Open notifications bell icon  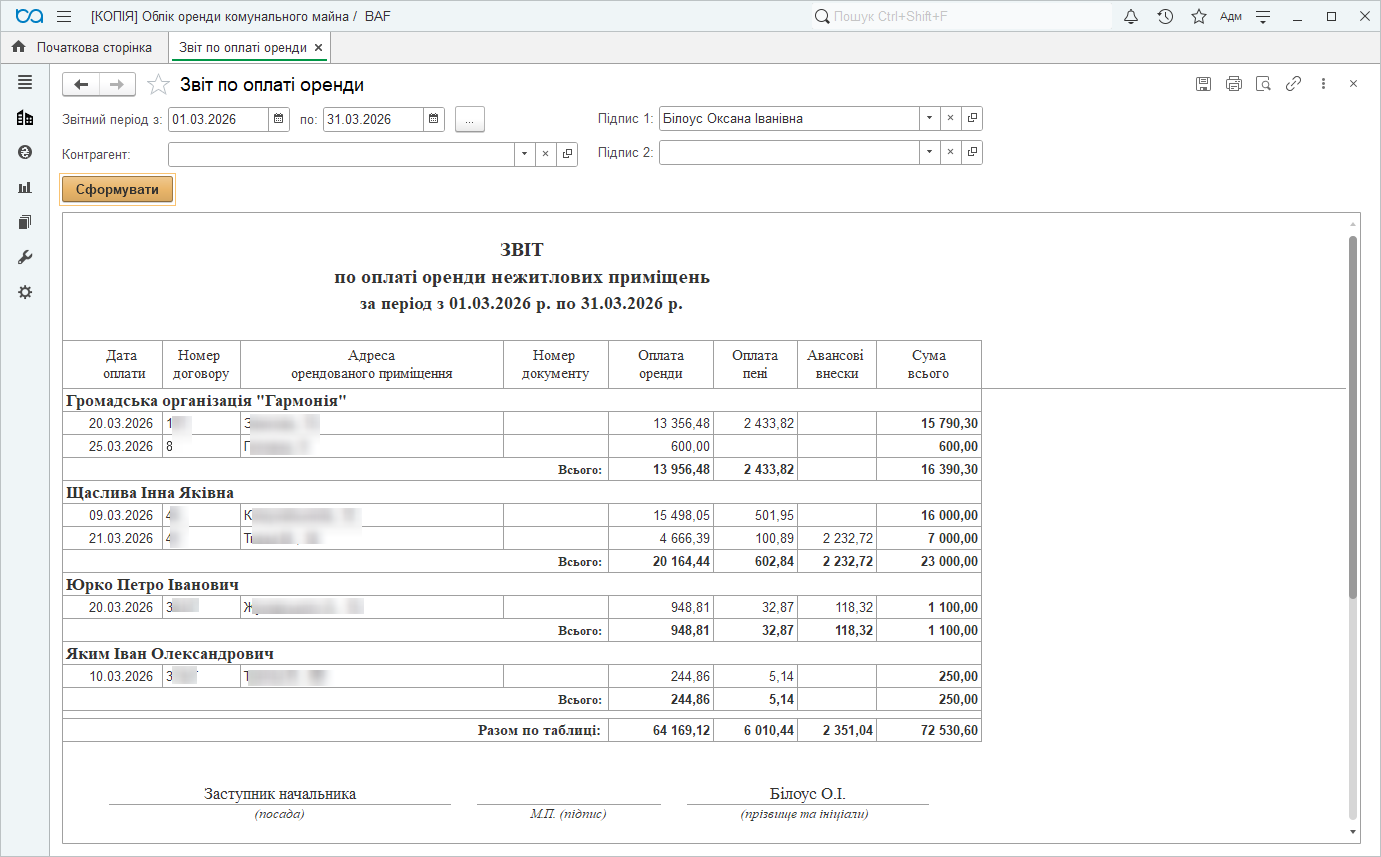(1131, 17)
